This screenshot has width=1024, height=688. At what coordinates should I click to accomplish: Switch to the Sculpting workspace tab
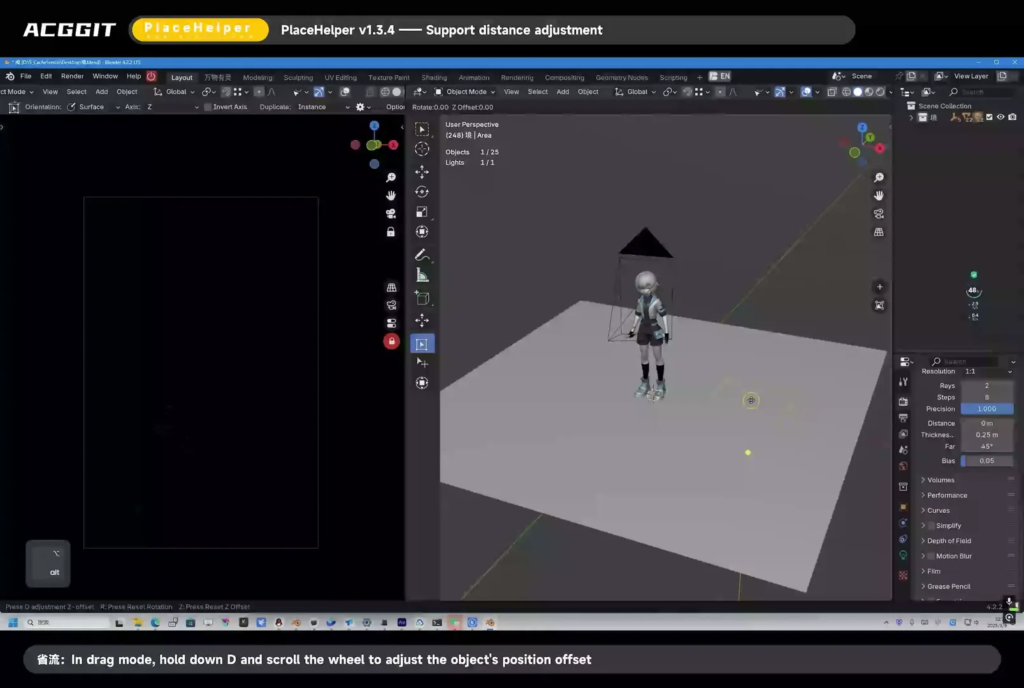click(298, 78)
